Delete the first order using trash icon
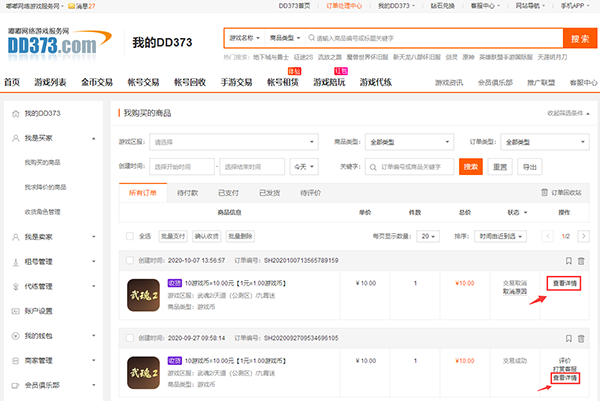Image resolution: width=600 pixels, height=401 pixels. coord(579,260)
